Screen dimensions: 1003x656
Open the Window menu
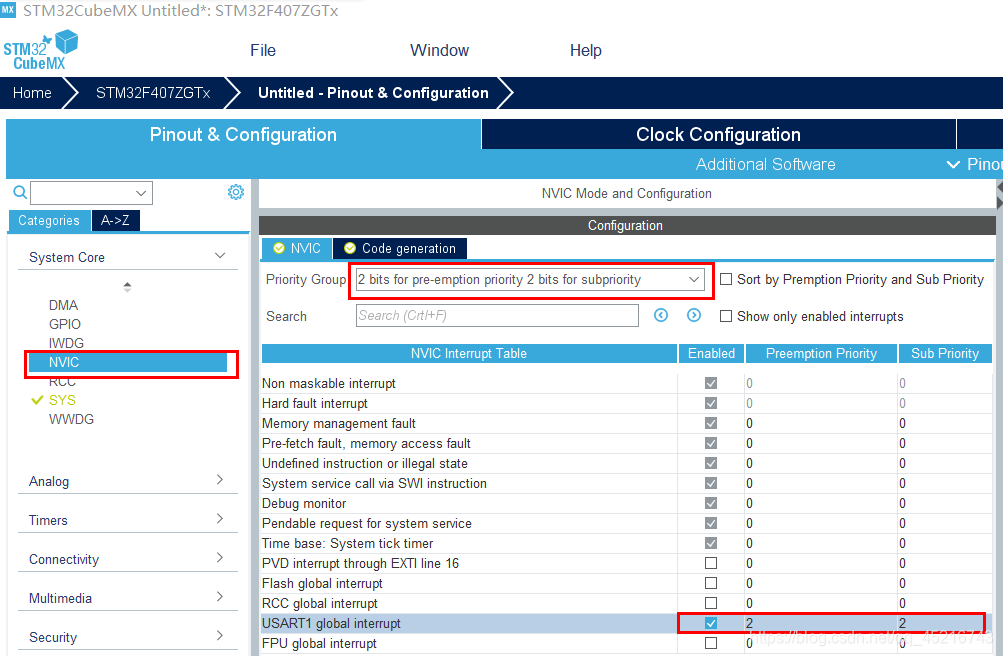click(x=439, y=51)
